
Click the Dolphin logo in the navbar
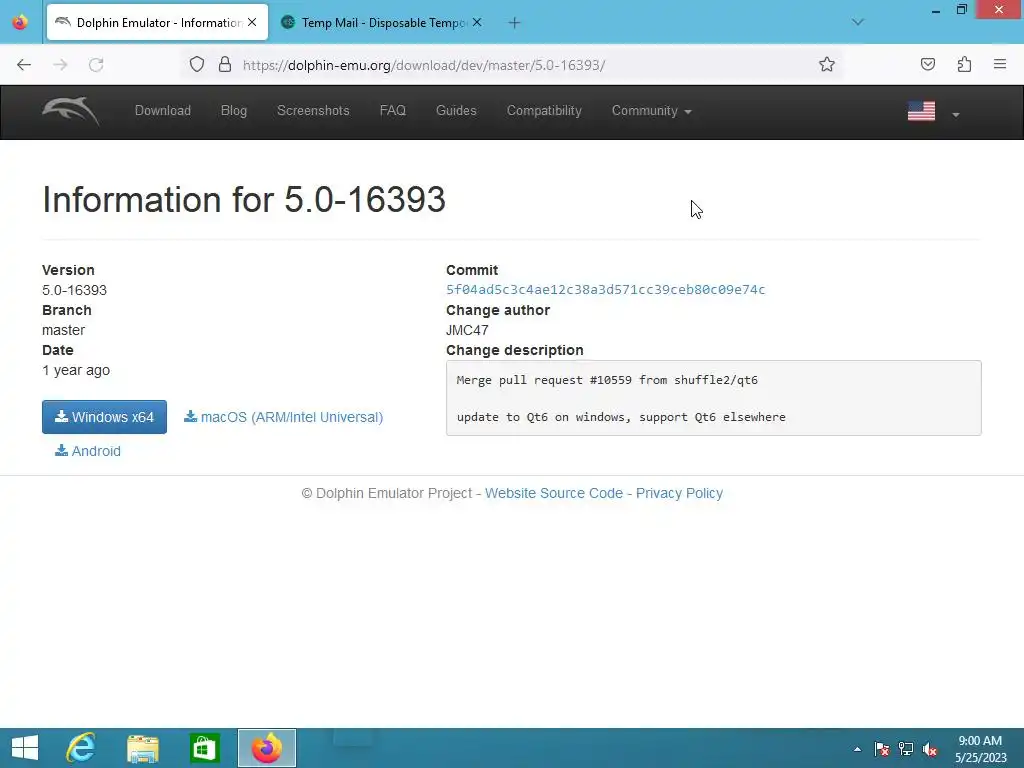tap(71, 111)
